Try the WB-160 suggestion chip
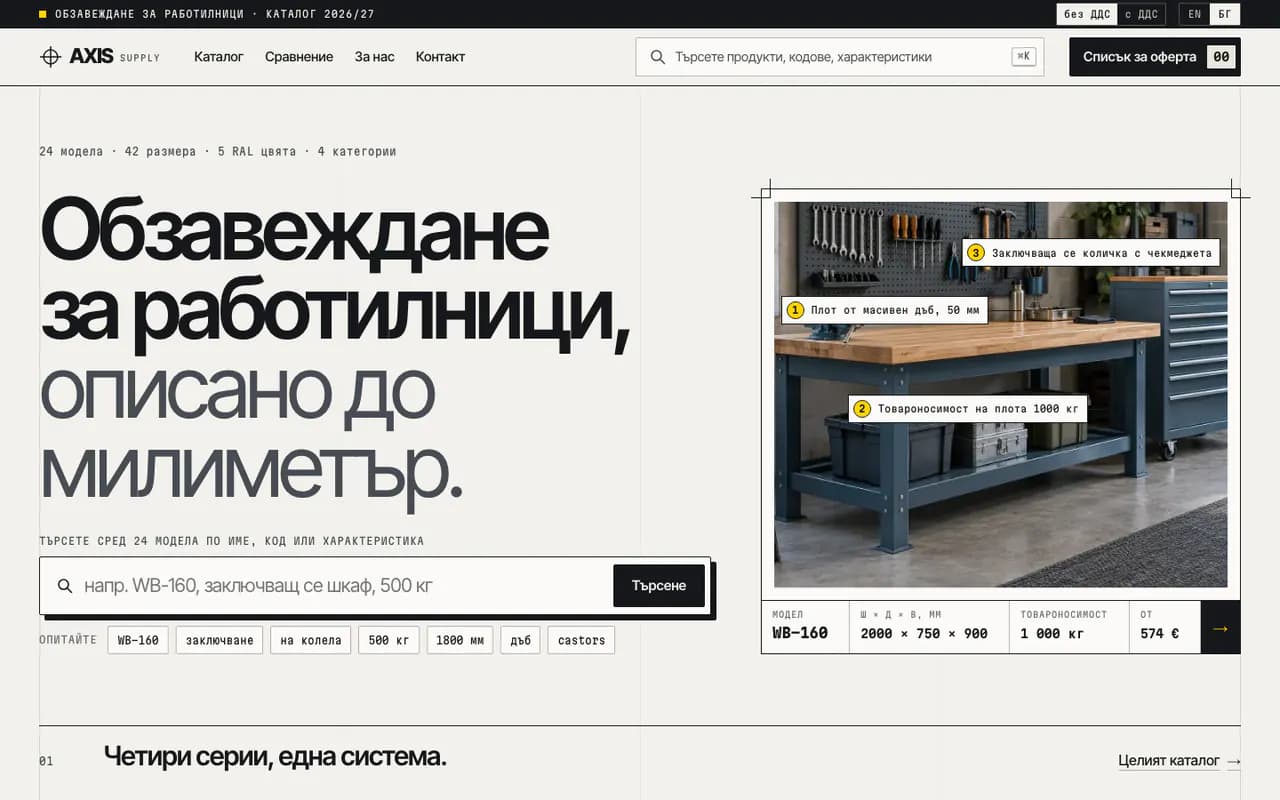This screenshot has width=1280, height=800. (138, 640)
